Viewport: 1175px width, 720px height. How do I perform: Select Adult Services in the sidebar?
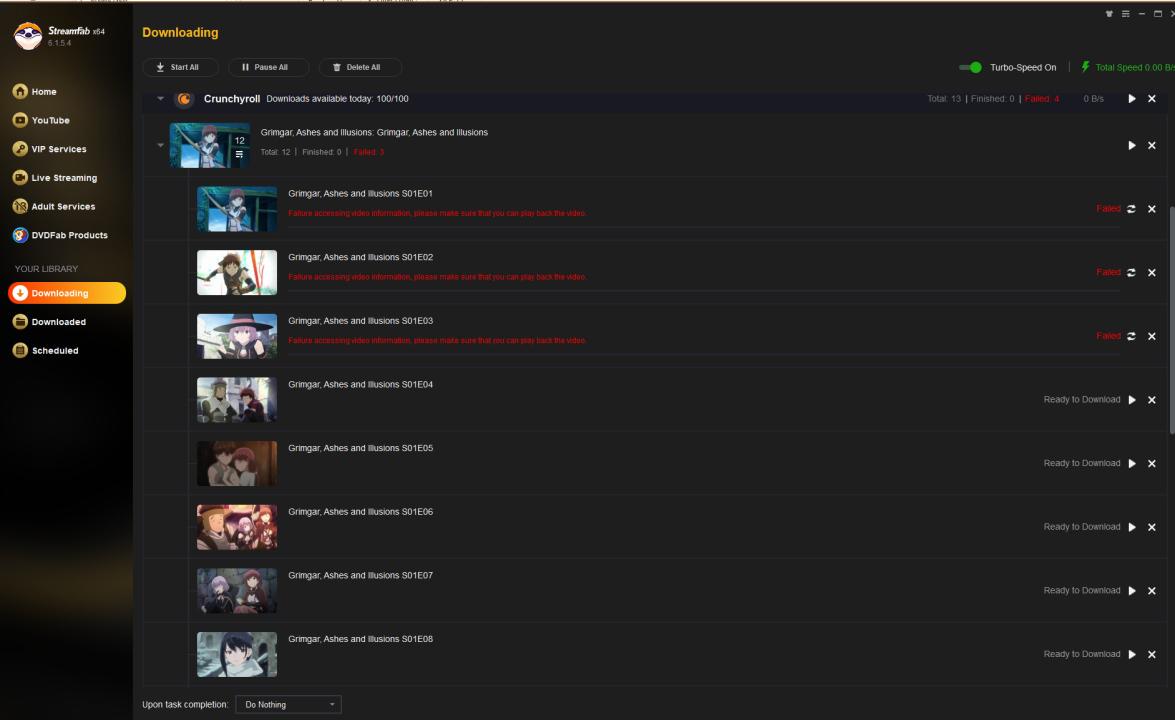[x=54, y=206]
